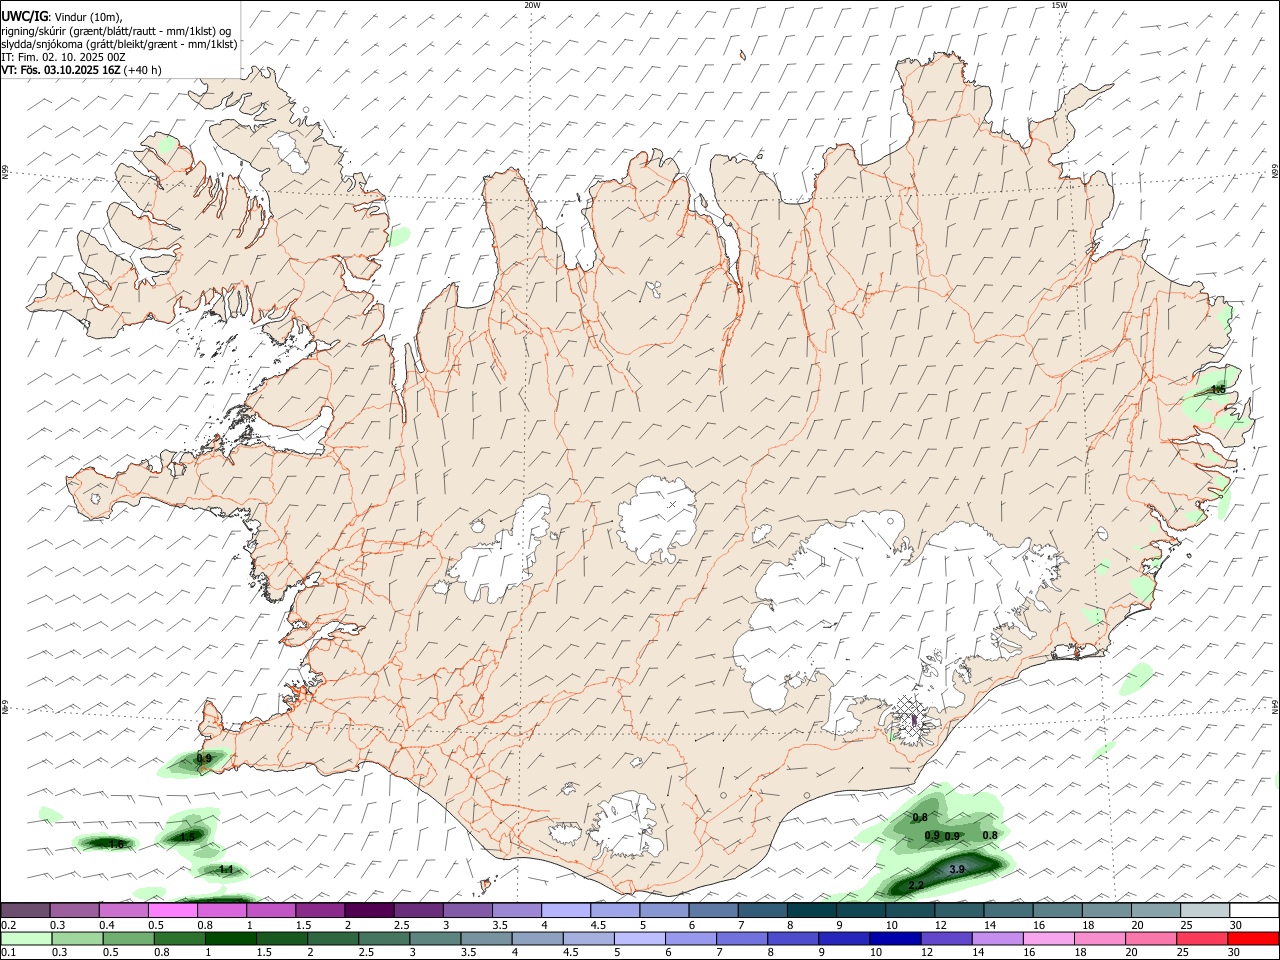The width and height of the screenshot is (1280, 960).
Task: Click the 'rigning/skúrir' legend description line
Action: pos(117,30)
